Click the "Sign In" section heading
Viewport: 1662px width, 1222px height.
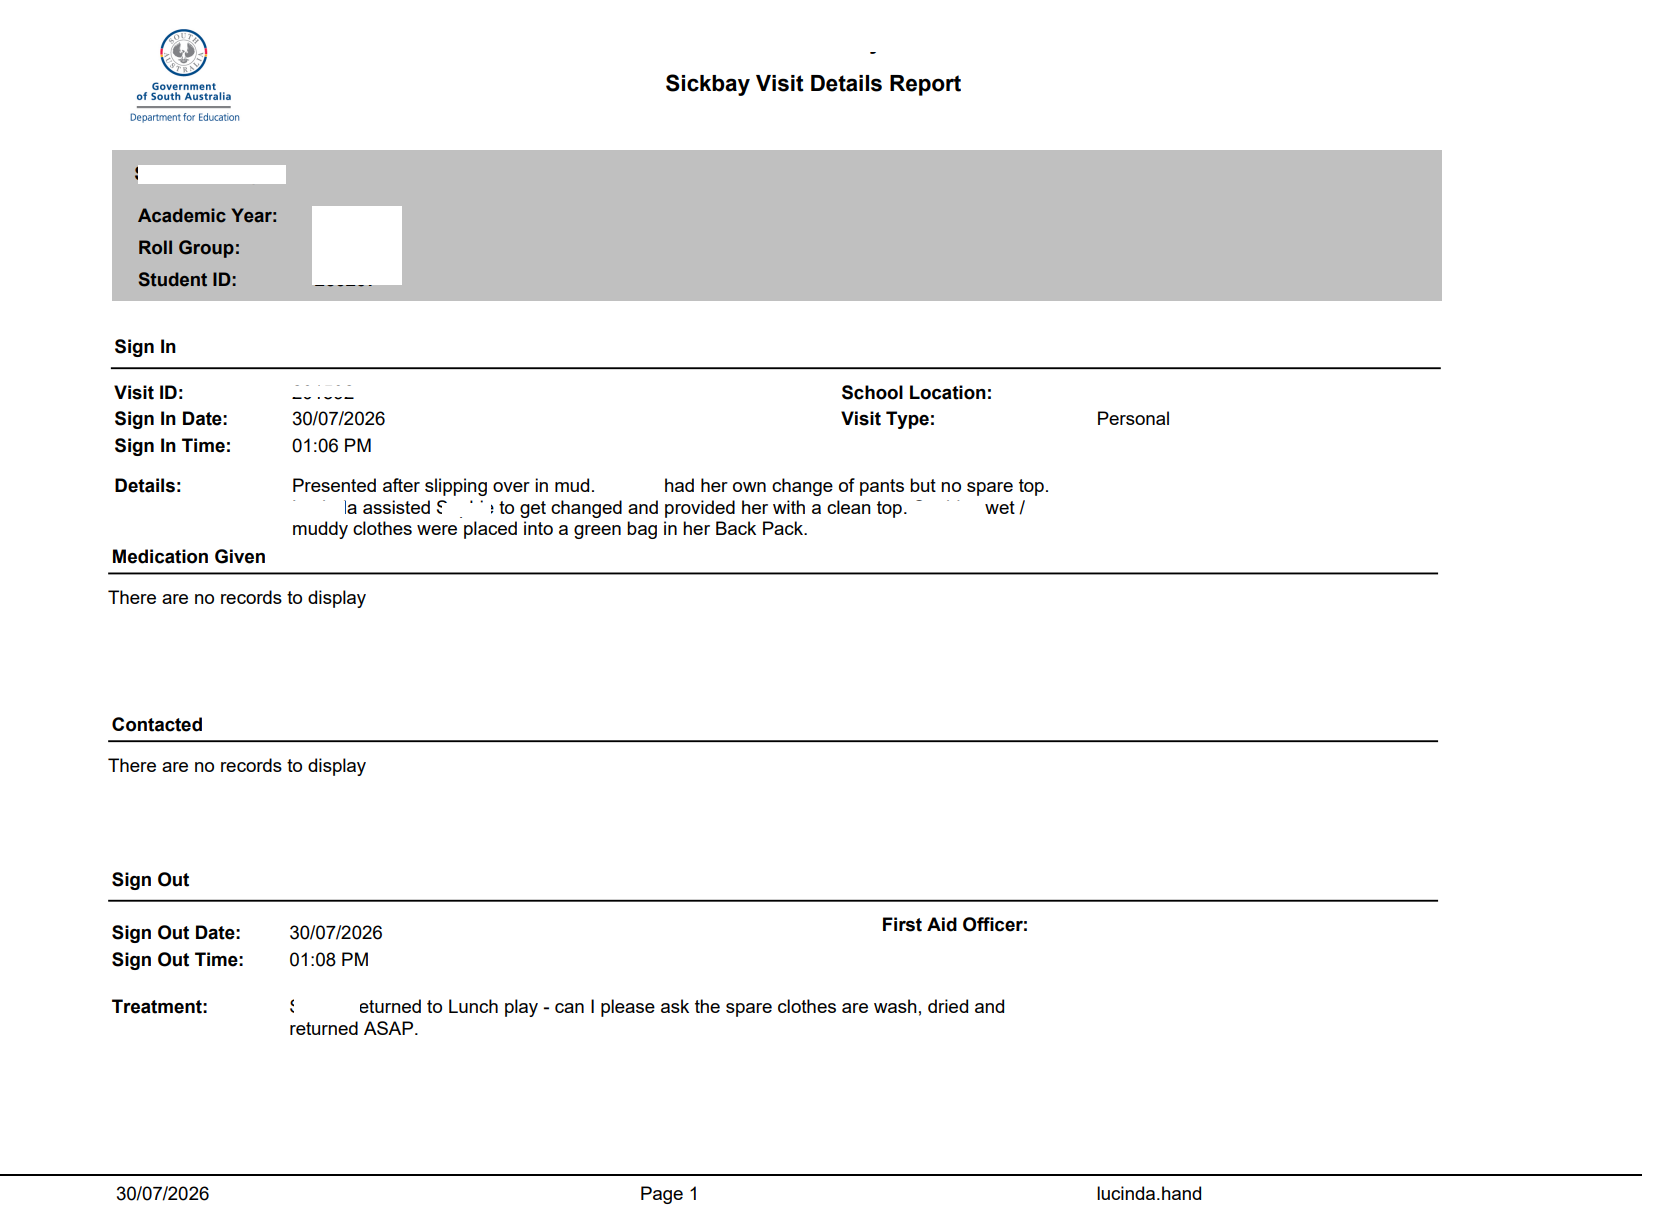(x=145, y=347)
